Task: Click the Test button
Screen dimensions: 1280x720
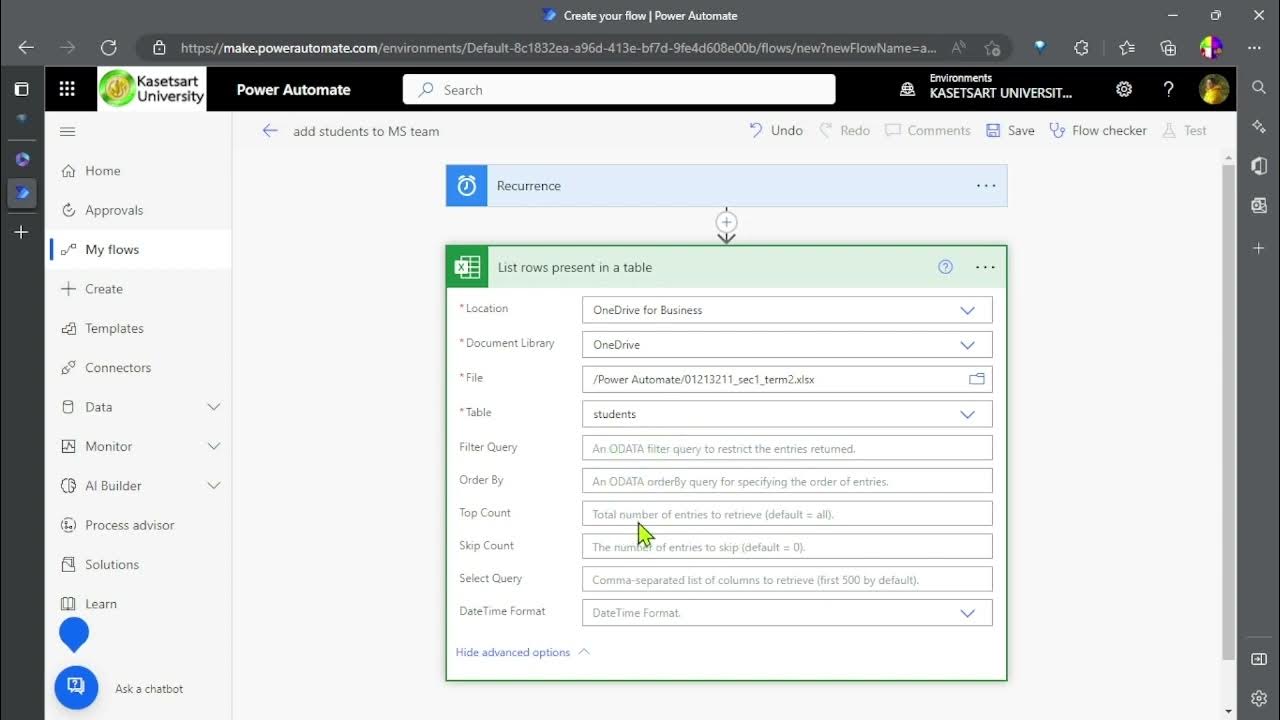Action: 1184,130
